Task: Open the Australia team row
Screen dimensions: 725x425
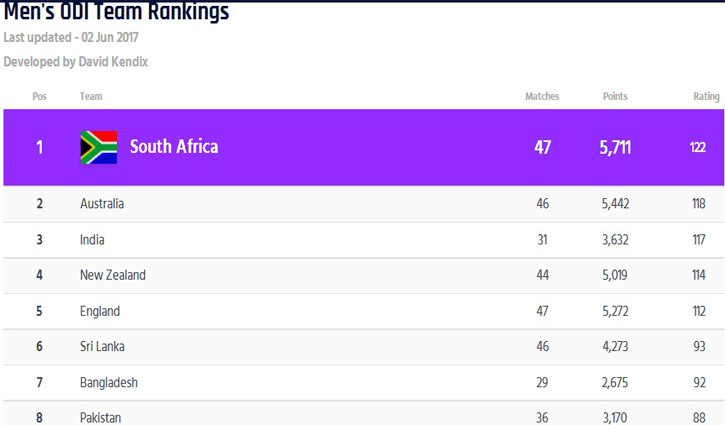Action: point(363,204)
